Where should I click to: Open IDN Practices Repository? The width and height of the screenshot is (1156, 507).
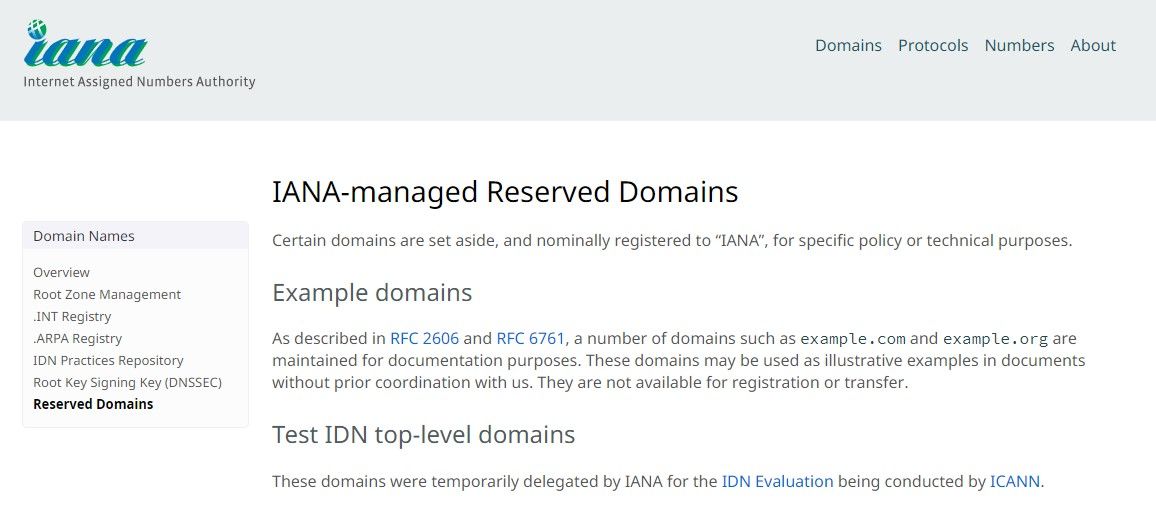108,360
